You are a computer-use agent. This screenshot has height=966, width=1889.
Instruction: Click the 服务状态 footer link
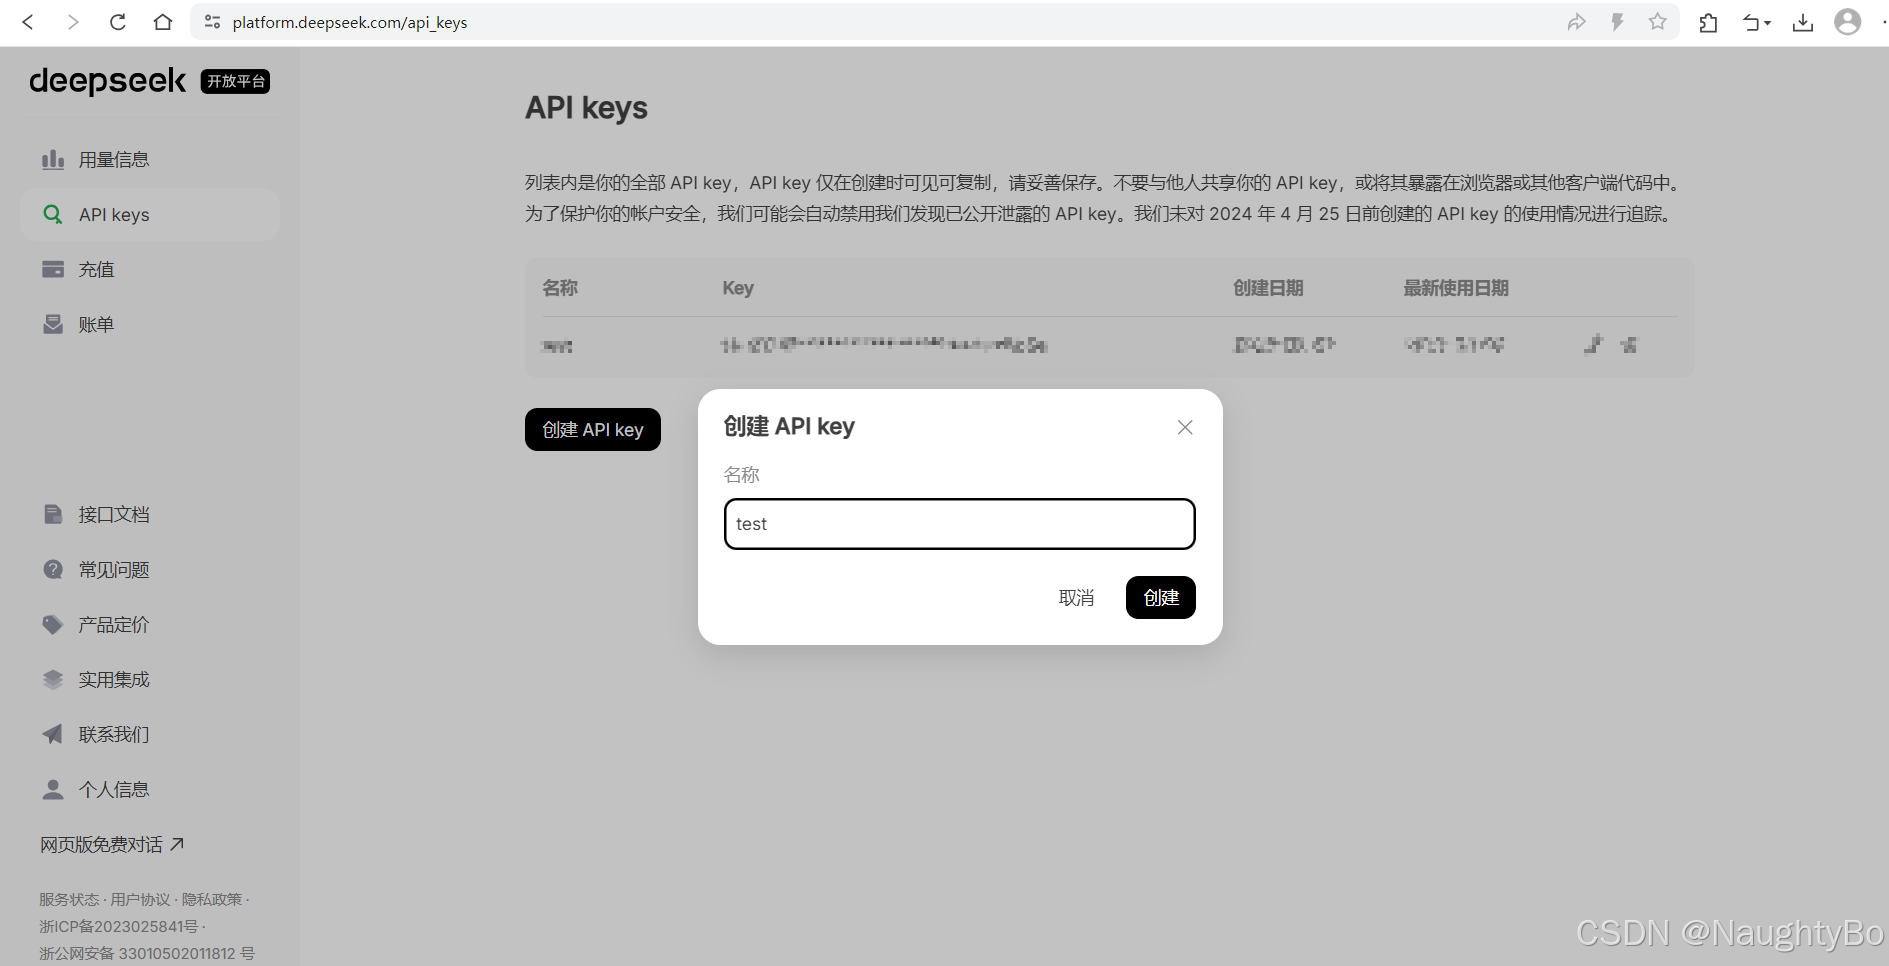pyautogui.click(x=69, y=900)
